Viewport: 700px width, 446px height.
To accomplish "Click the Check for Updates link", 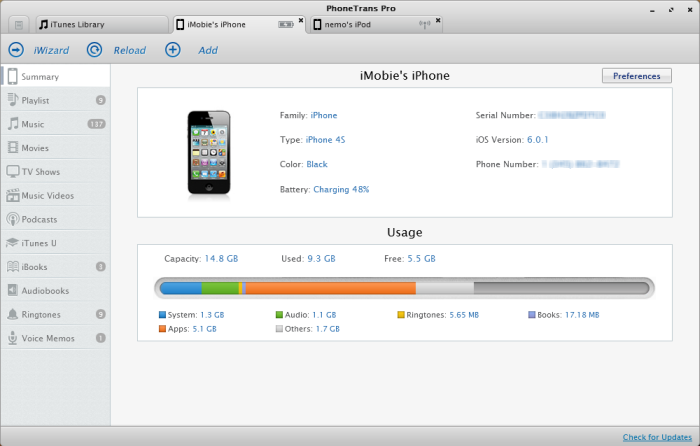I will (657, 437).
